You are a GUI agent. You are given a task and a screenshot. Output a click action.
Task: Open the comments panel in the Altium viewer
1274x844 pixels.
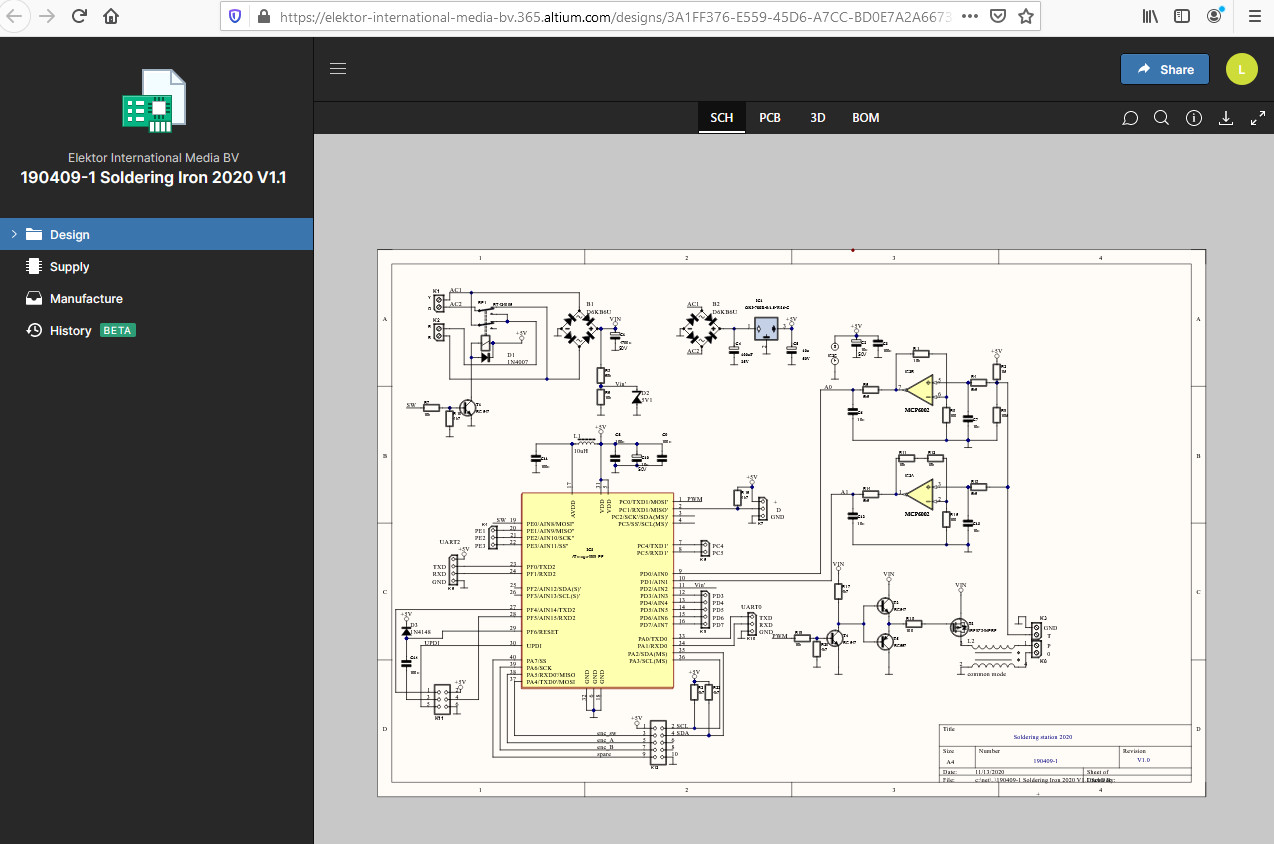coord(1130,118)
